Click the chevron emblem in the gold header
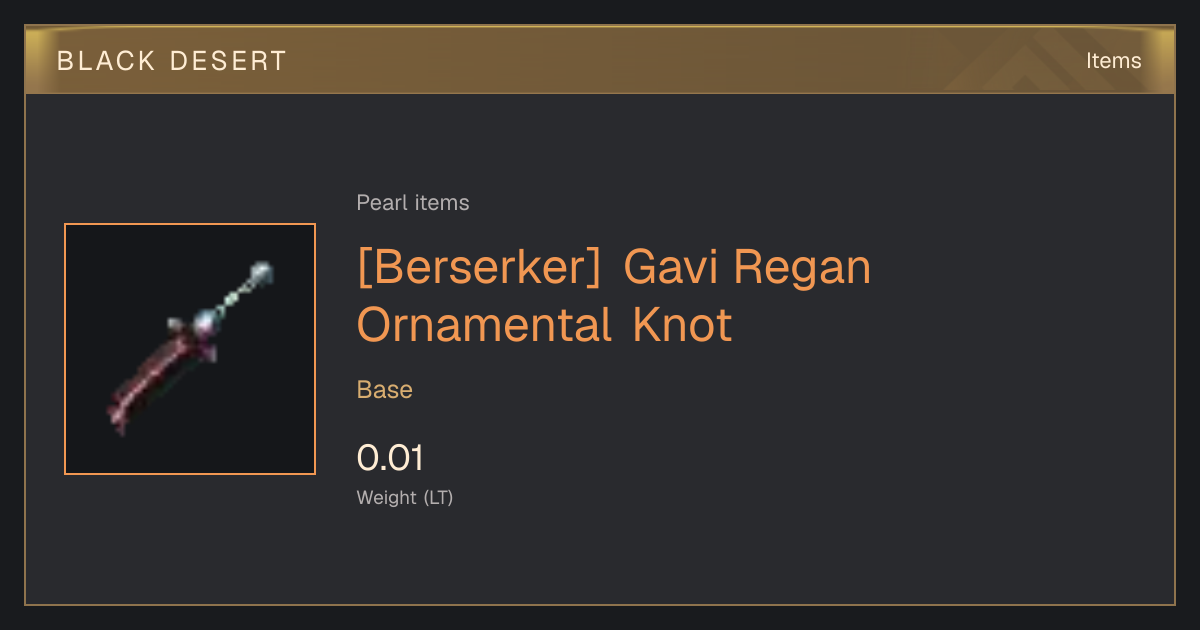The height and width of the screenshot is (630, 1200). click(1030, 60)
